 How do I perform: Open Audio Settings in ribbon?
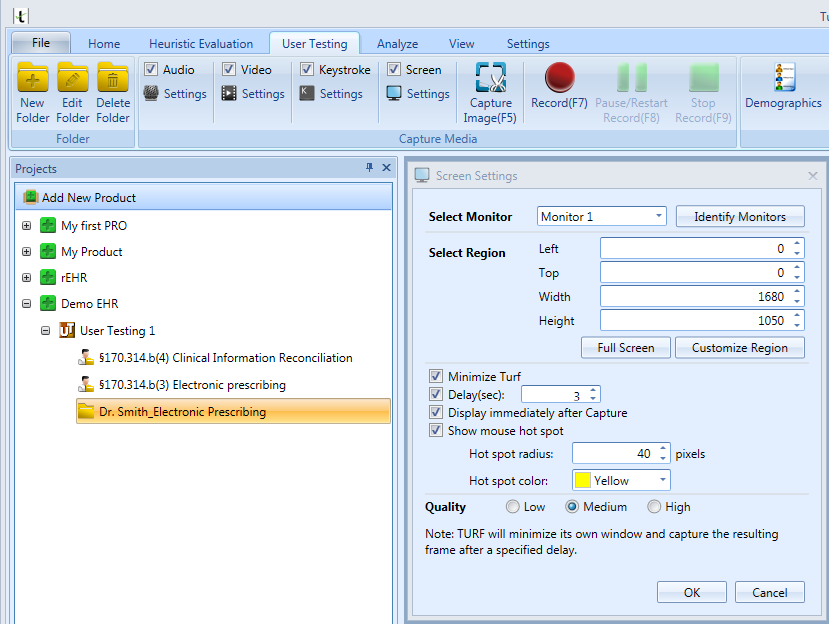pos(174,94)
